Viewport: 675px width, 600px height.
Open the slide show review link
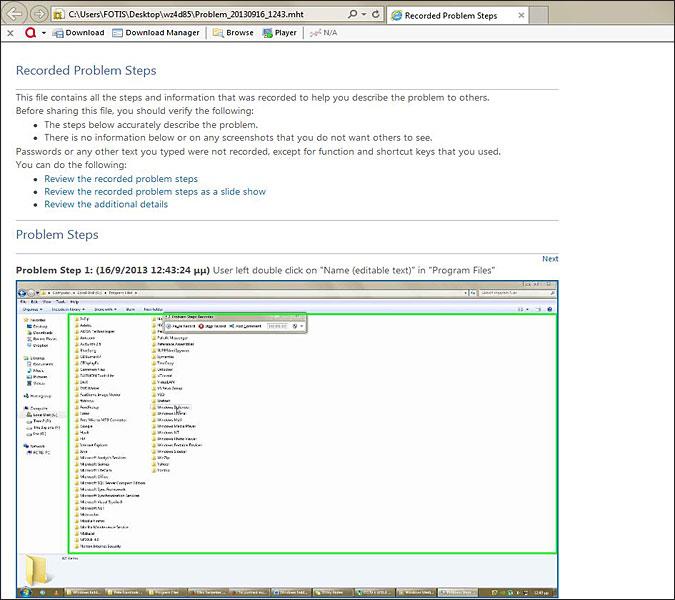155,191
